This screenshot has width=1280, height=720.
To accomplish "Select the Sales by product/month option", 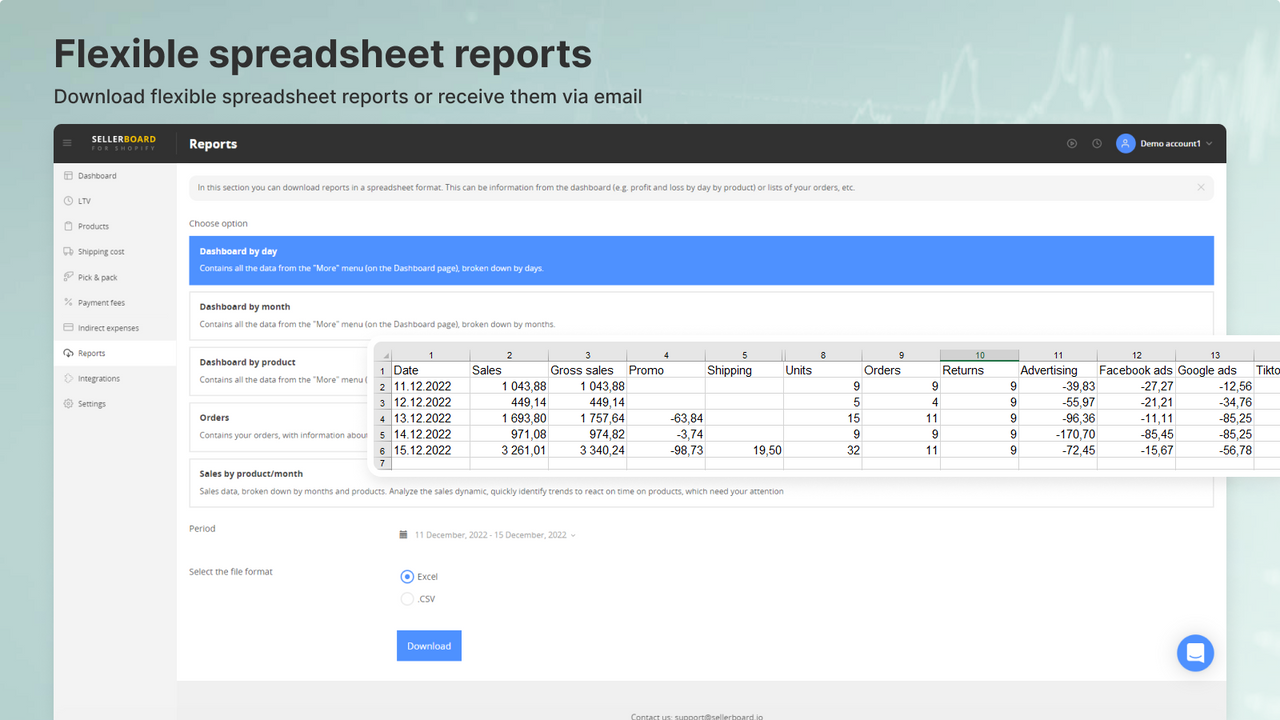I will [x=701, y=483].
